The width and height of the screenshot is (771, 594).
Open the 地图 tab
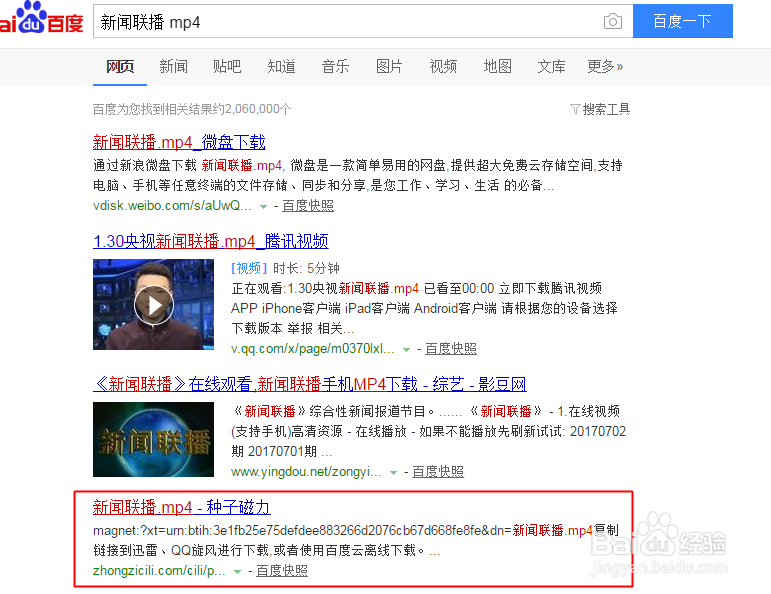tap(497, 66)
